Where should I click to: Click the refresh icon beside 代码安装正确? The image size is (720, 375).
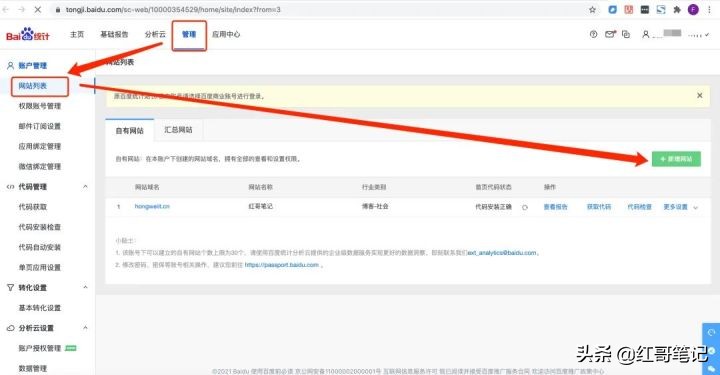click(525, 207)
